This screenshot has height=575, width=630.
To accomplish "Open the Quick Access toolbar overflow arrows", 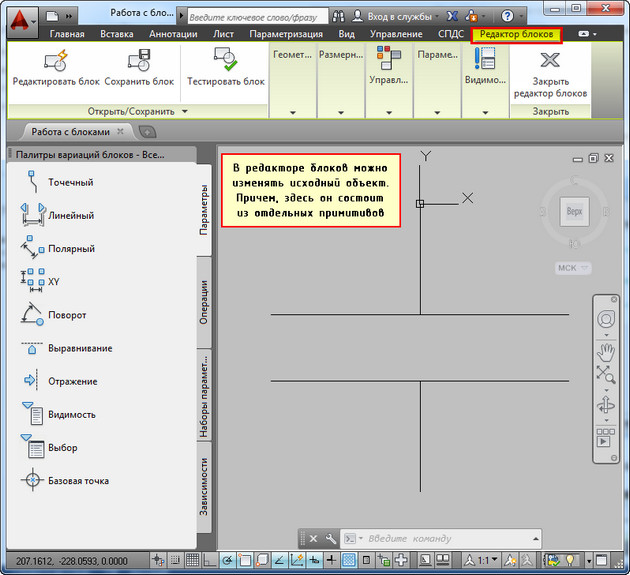I will point(69,16).
